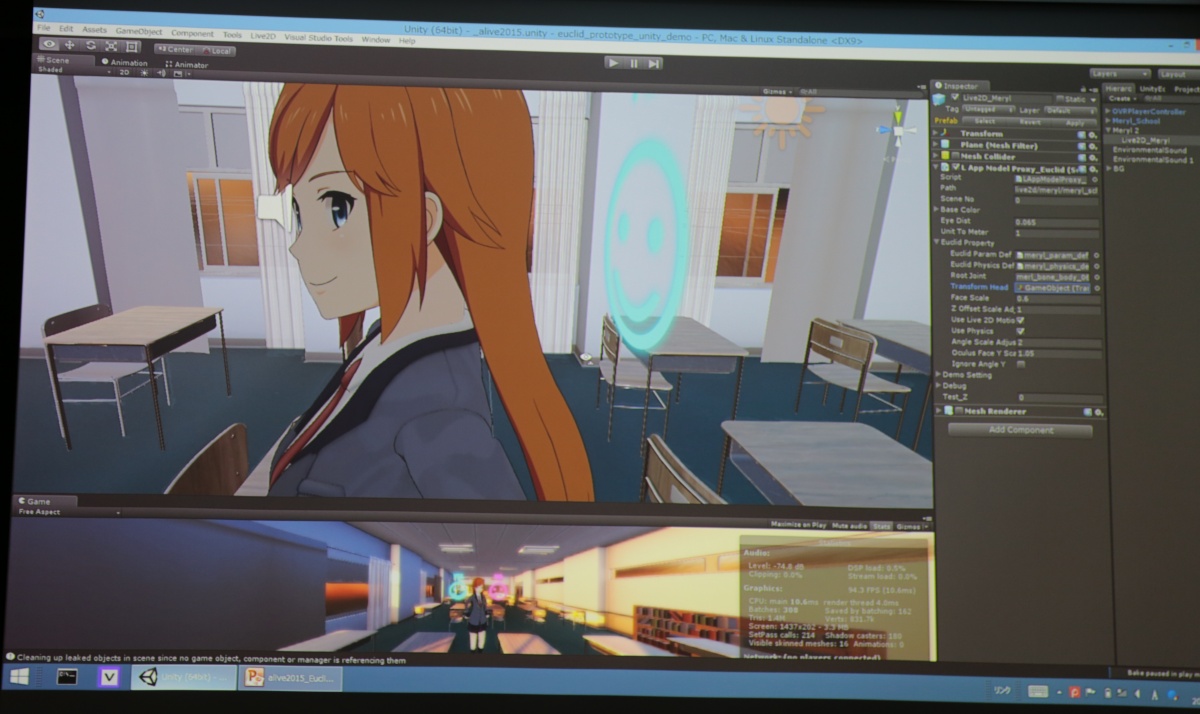This screenshot has width=1200, height=714.
Task: Expand the Transform component
Action: coord(937,133)
